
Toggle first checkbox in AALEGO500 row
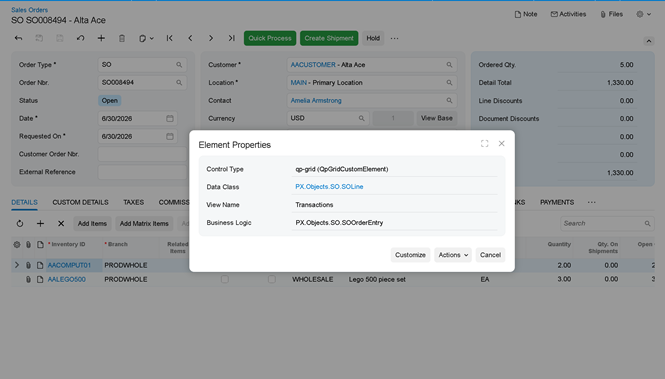[225, 279]
